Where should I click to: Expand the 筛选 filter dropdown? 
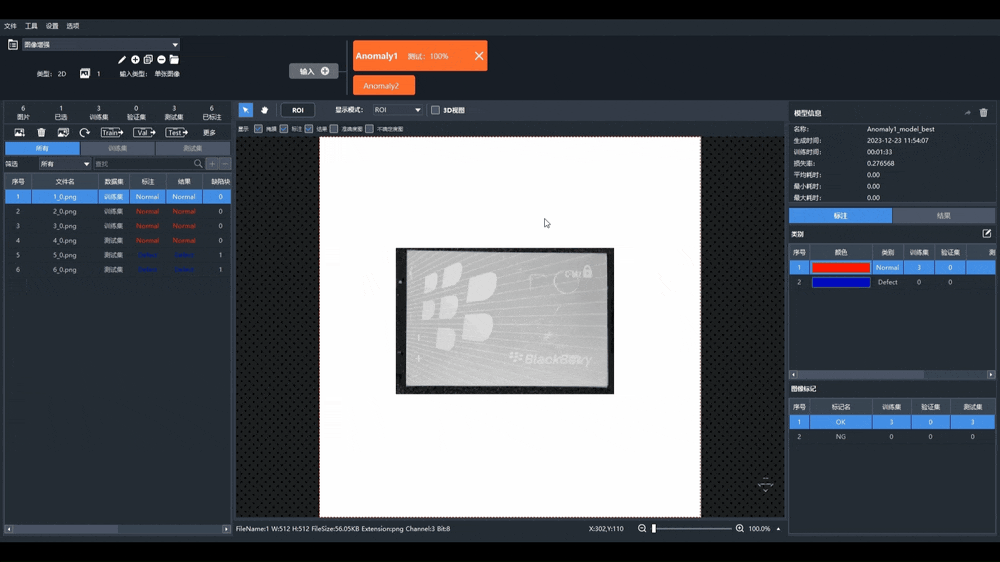[64, 164]
